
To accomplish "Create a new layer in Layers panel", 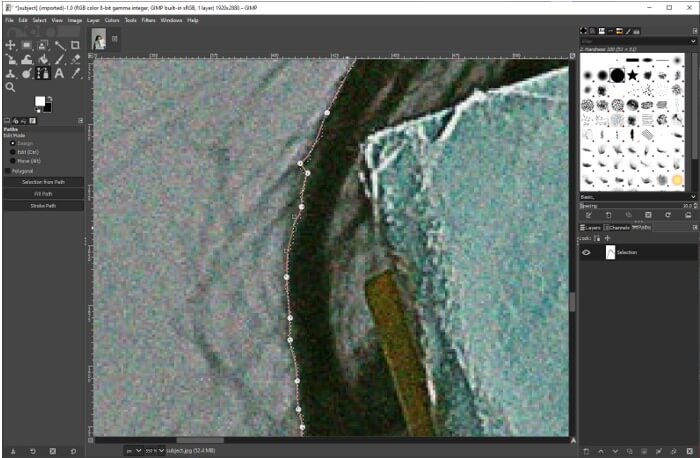I will 586,451.
